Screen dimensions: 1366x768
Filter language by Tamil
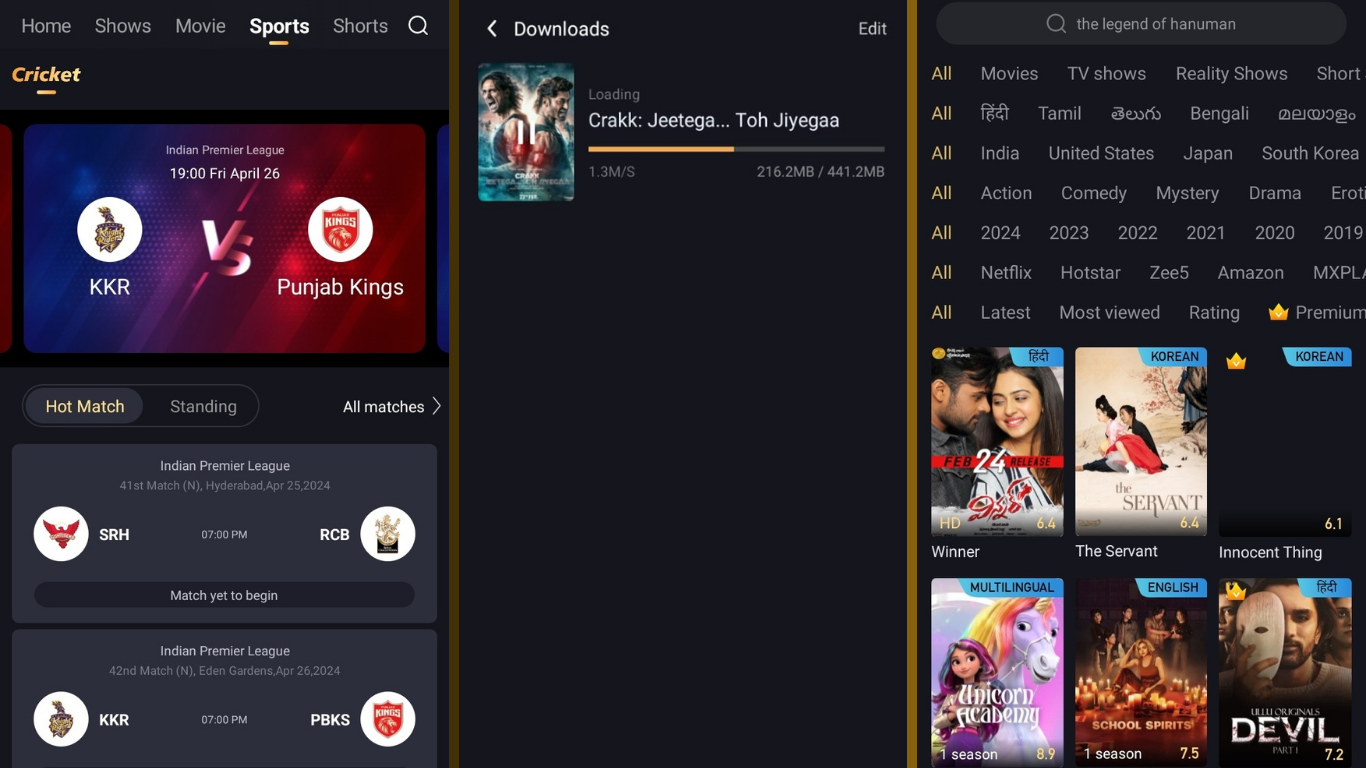[1059, 113]
